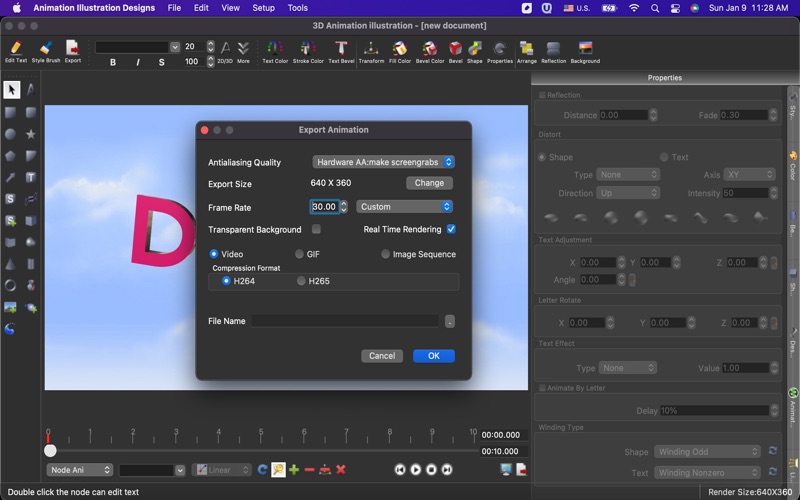Click the File Name input field

(x=344, y=321)
